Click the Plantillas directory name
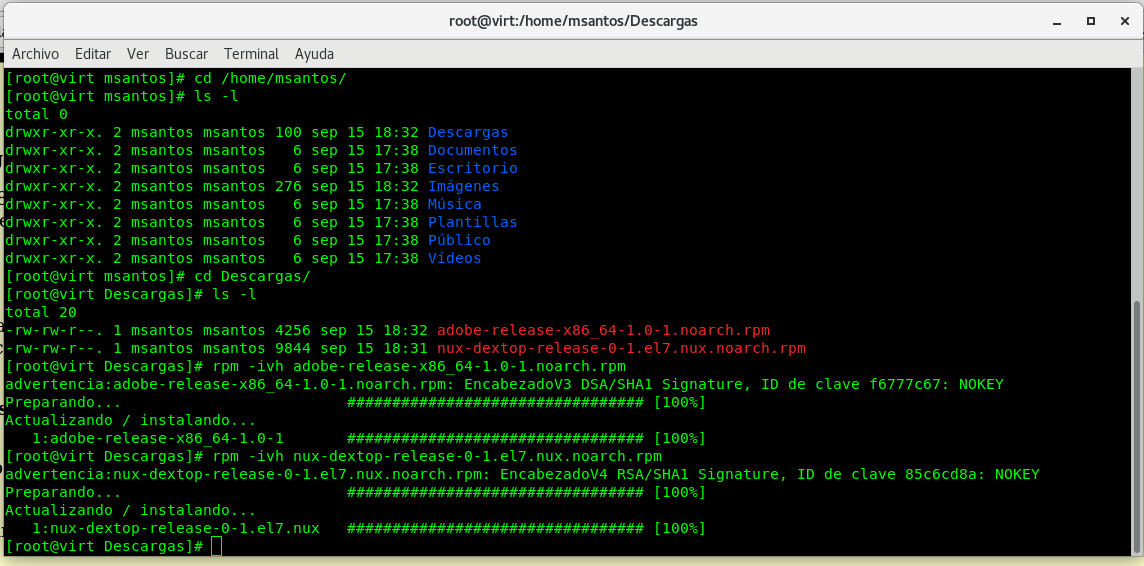Viewport: 1144px width, 566px height. click(472, 222)
